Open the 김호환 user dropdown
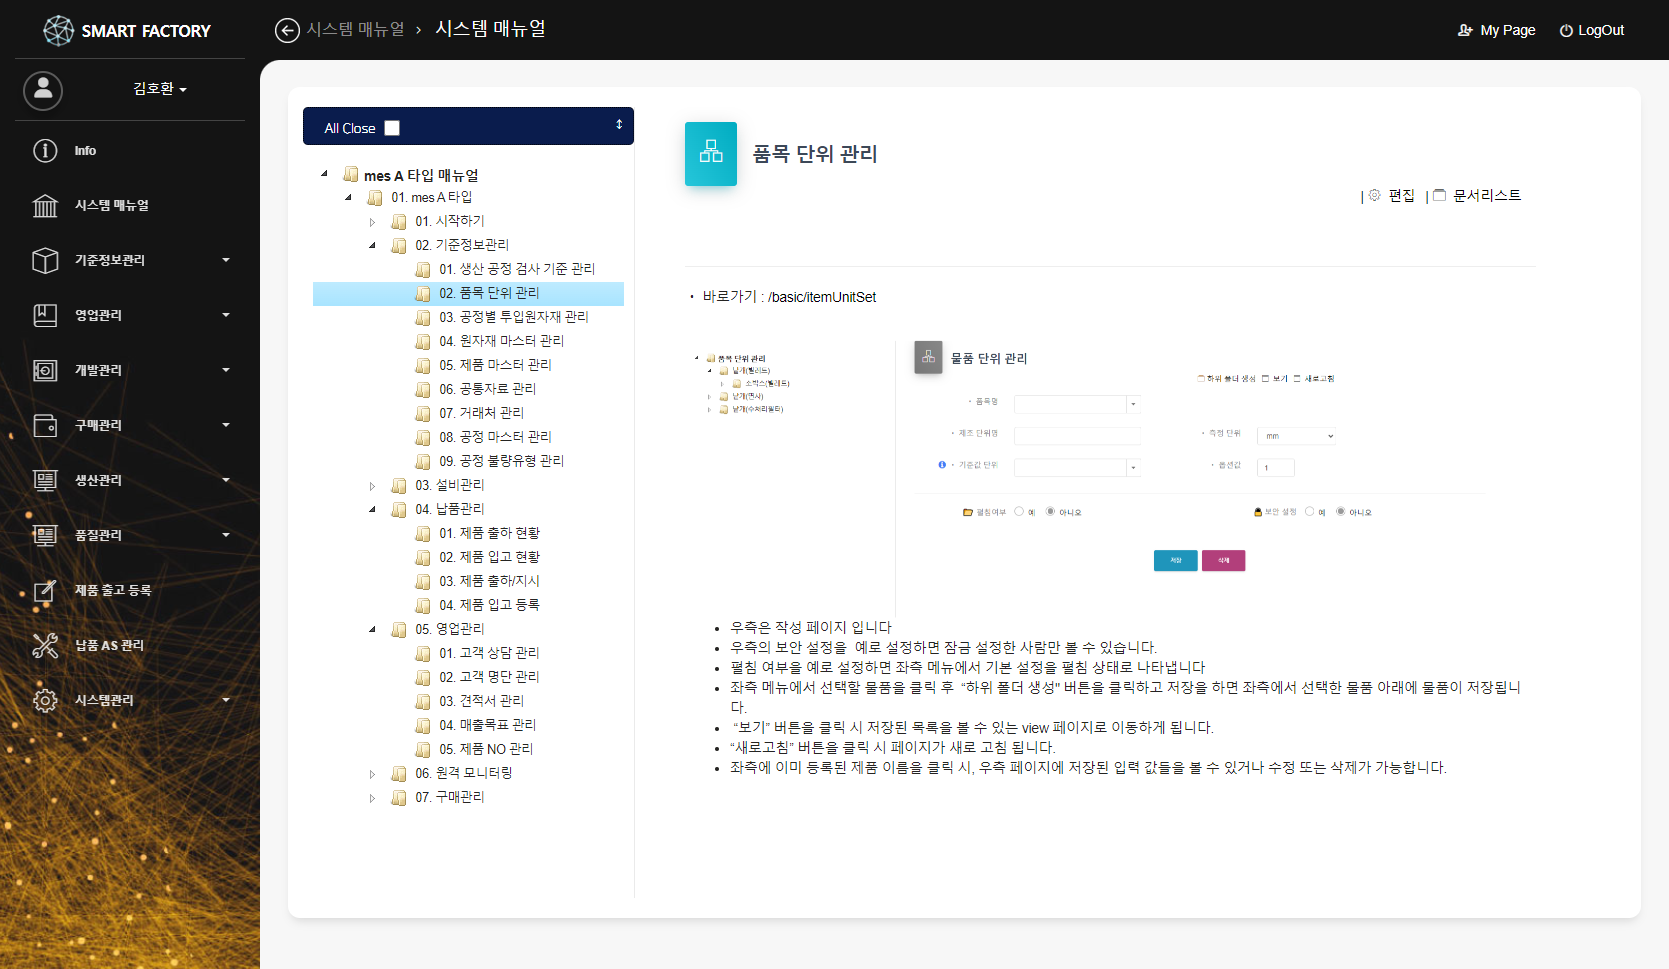Viewport: 1669px width, 969px height. pos(160,90)
